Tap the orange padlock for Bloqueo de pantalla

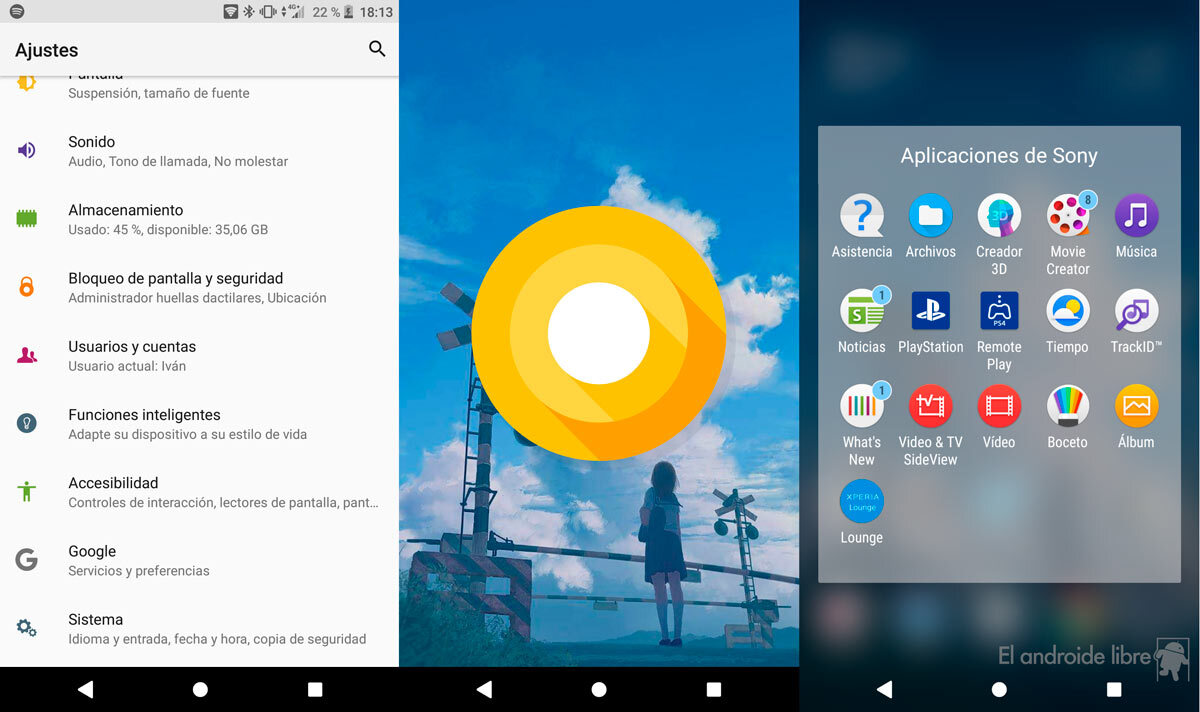(27, 287)
